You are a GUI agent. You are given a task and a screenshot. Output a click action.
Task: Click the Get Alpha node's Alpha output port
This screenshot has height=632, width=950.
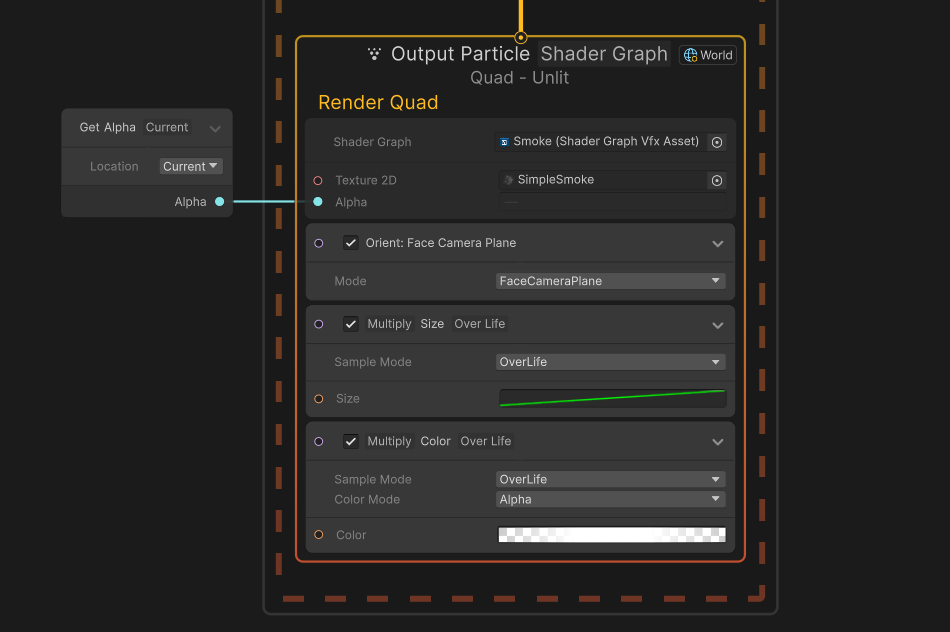tap(219, 202)
